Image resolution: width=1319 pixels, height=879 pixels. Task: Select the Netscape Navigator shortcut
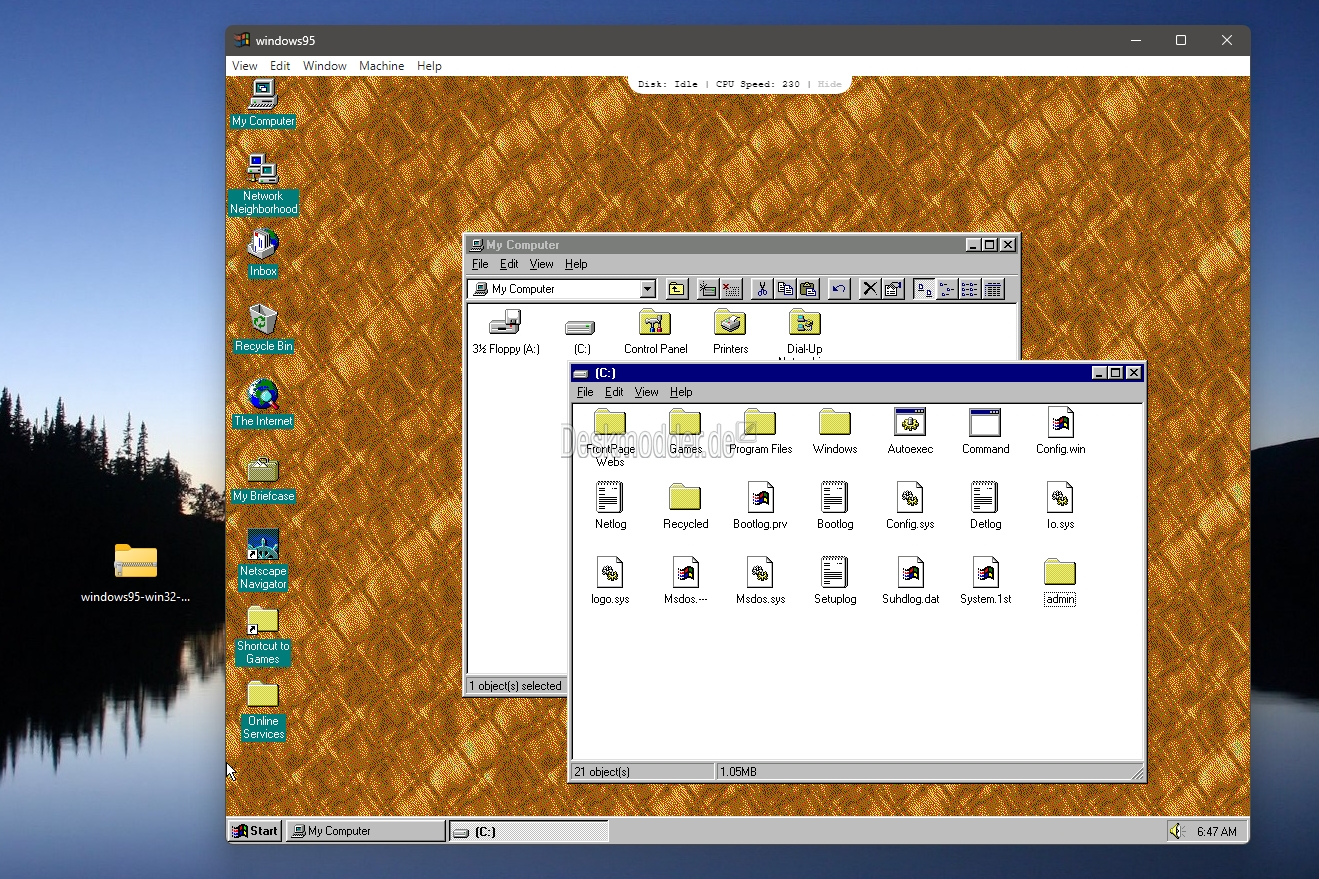coord(263,559)
